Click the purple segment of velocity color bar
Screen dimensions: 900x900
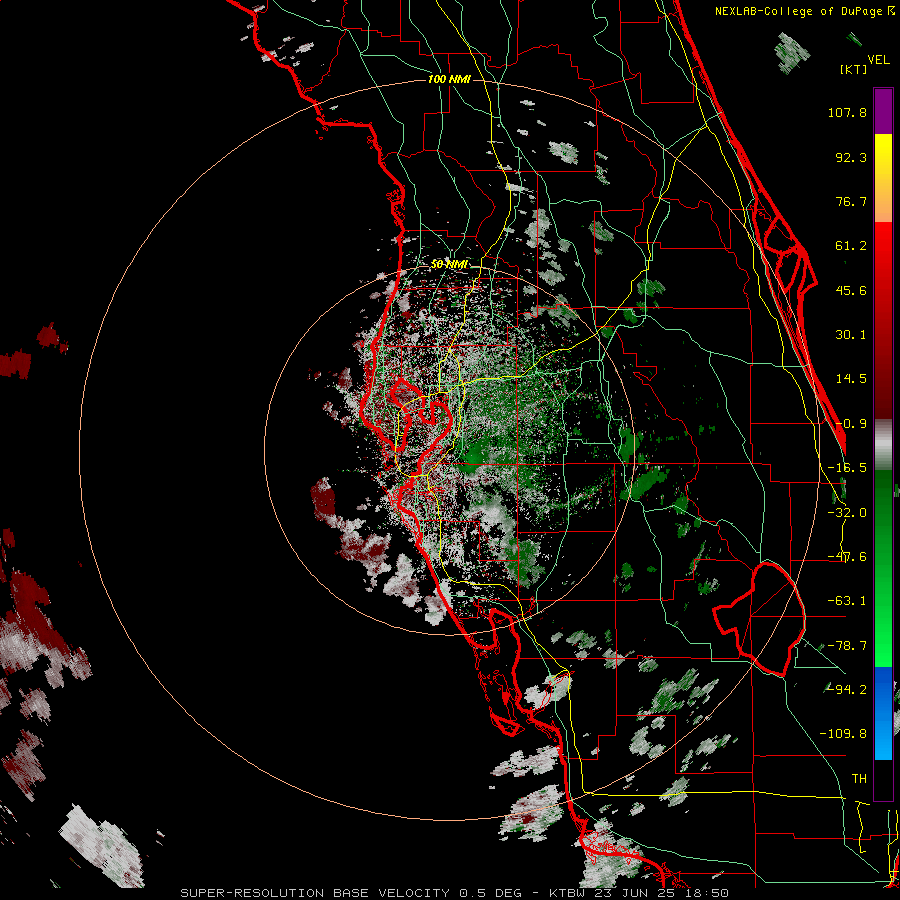tap(883, 111)
